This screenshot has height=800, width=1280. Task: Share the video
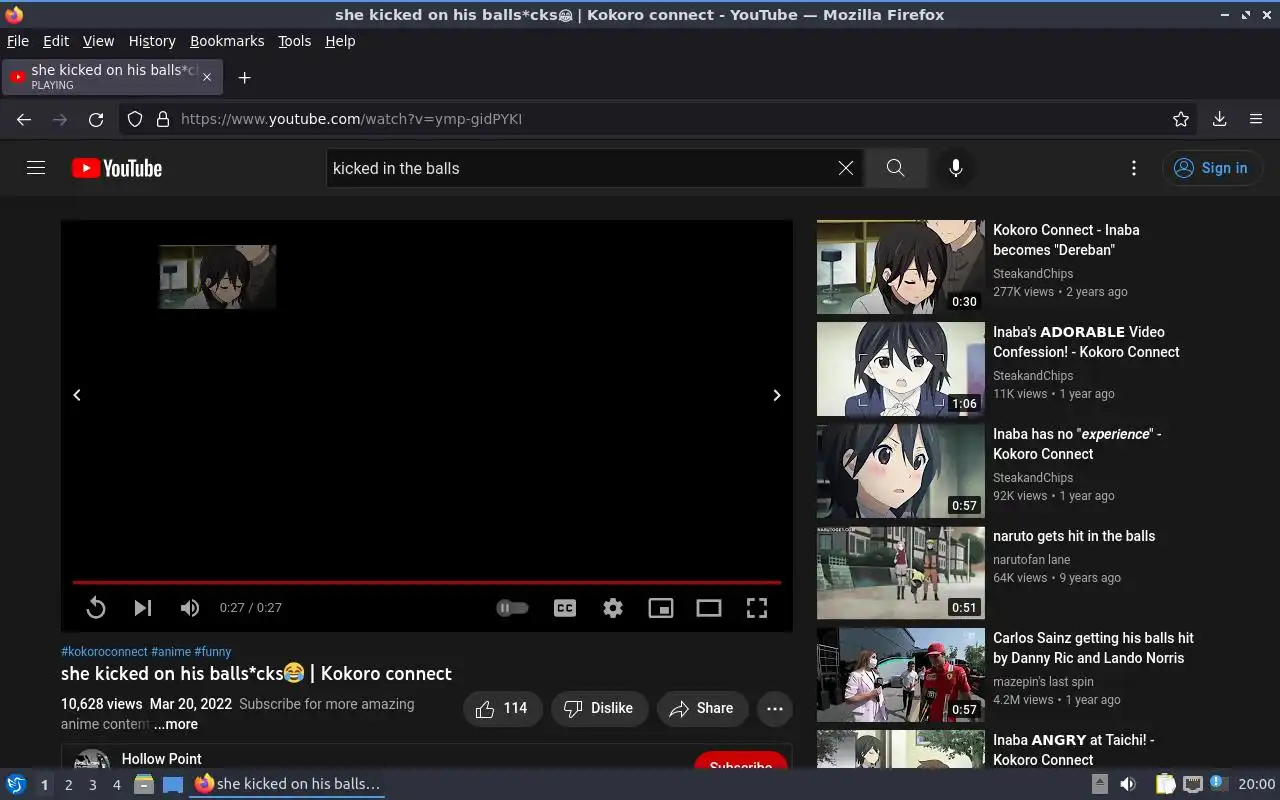click(x=702, y=708)
